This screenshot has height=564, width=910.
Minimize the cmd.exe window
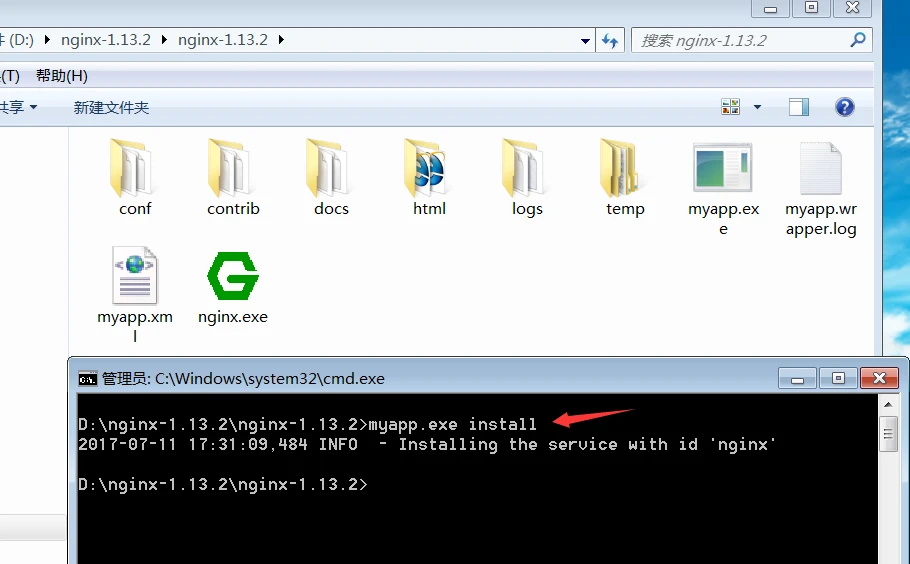797,379
